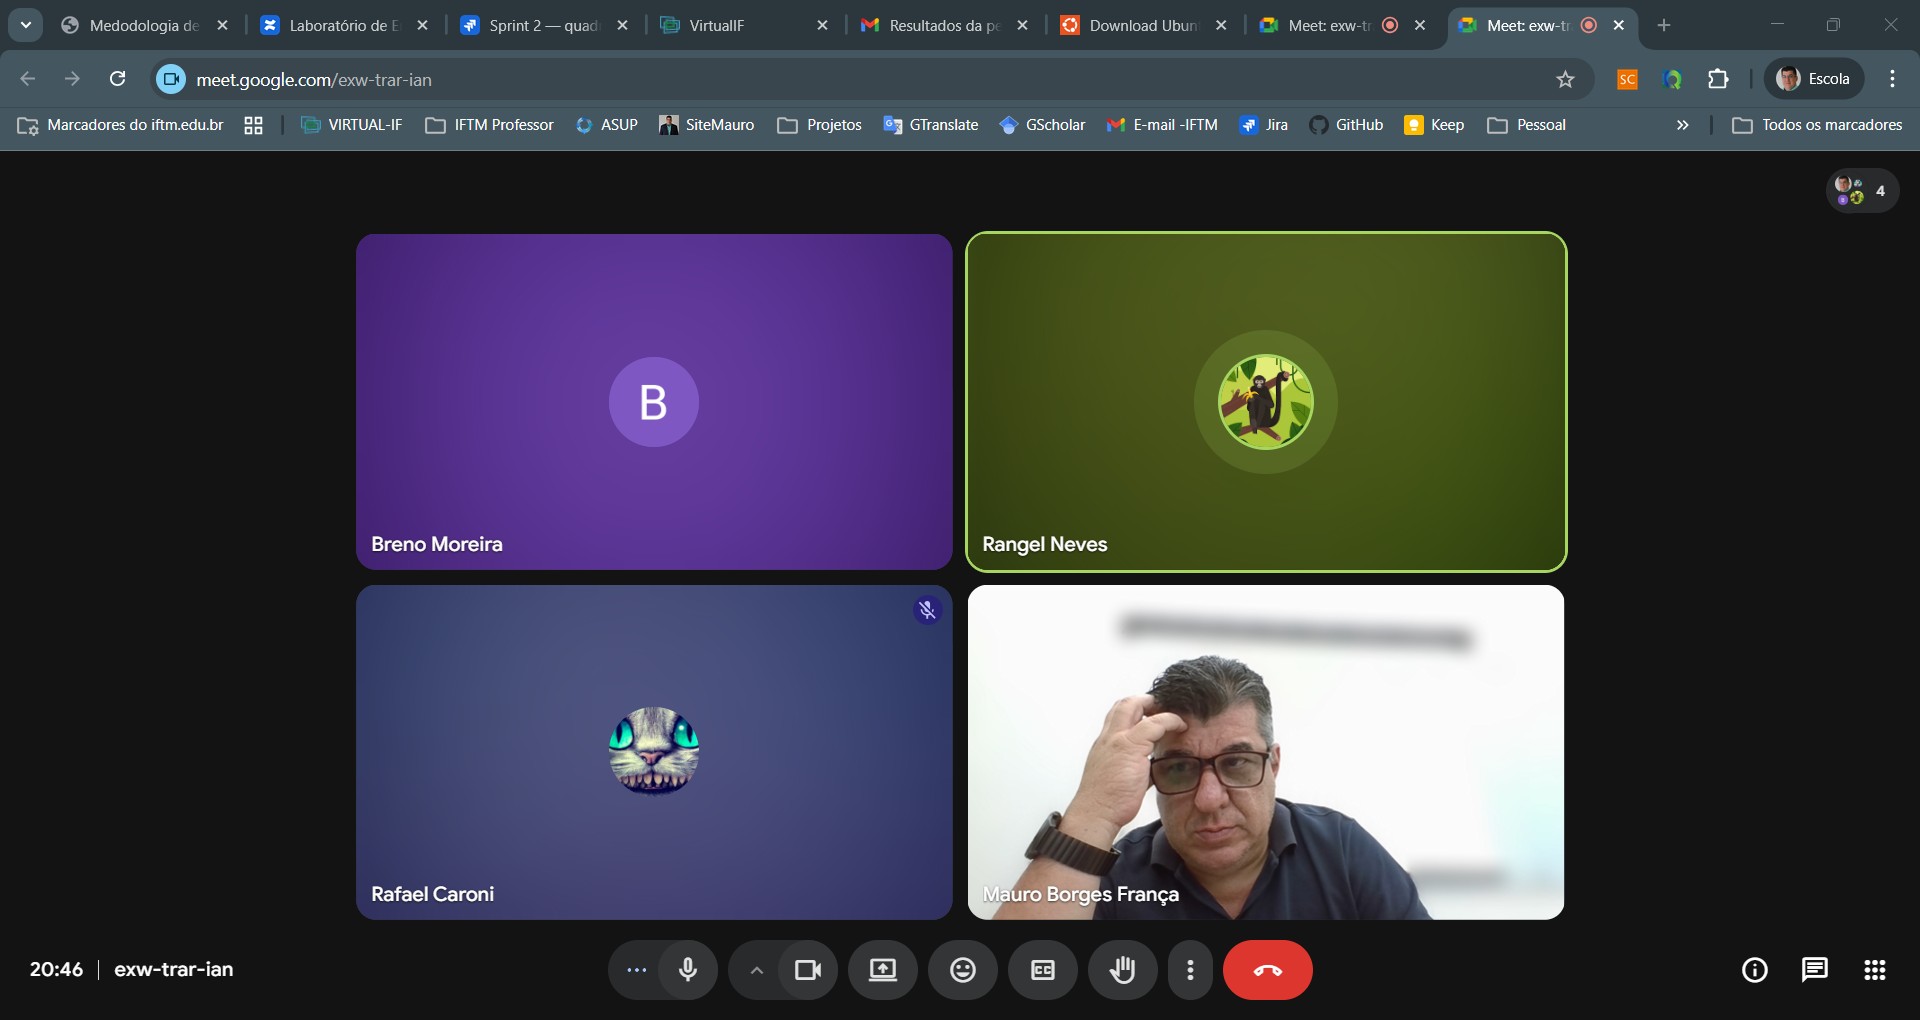1920x1020 pixels.
Task: Open the green circular extension icon
Action: coord(1673,79)
